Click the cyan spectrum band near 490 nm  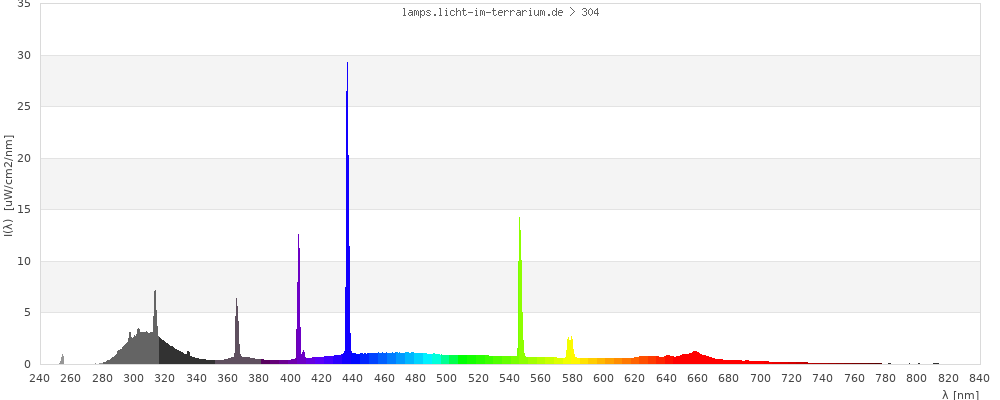point(431,358)
